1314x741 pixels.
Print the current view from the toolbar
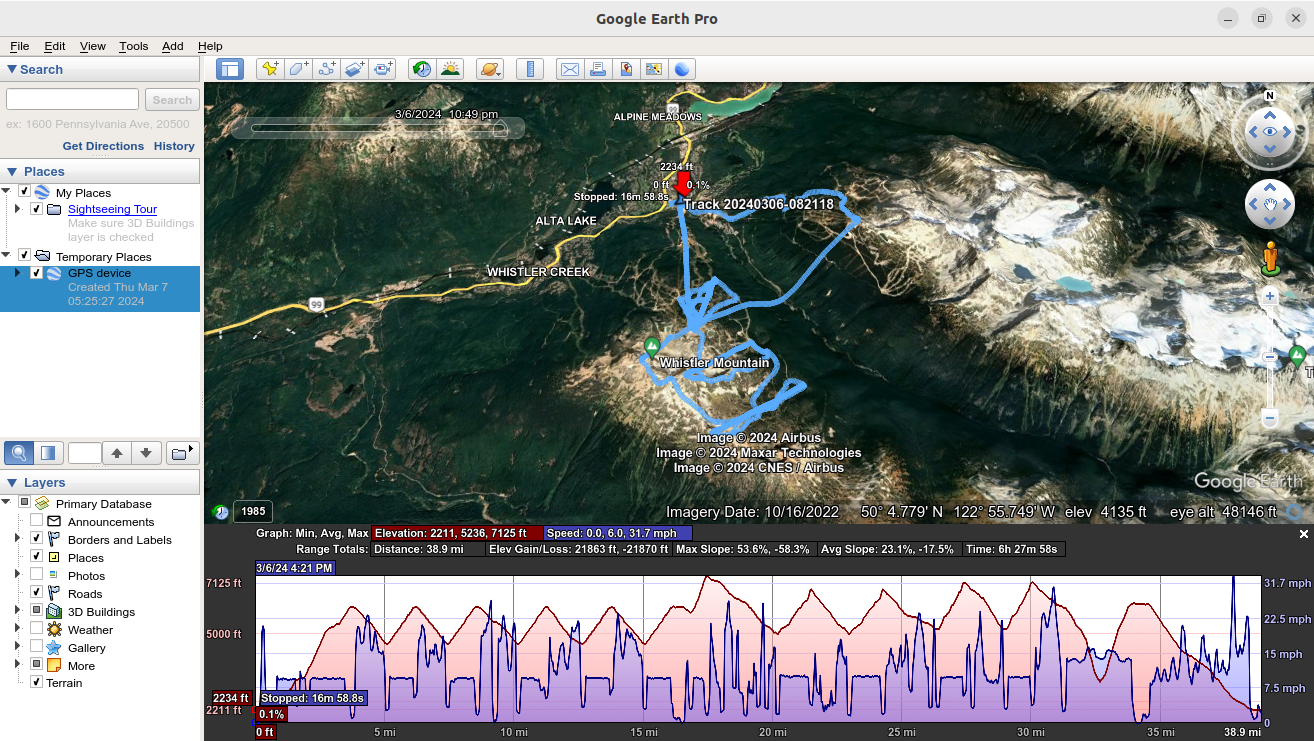(598, 69)
